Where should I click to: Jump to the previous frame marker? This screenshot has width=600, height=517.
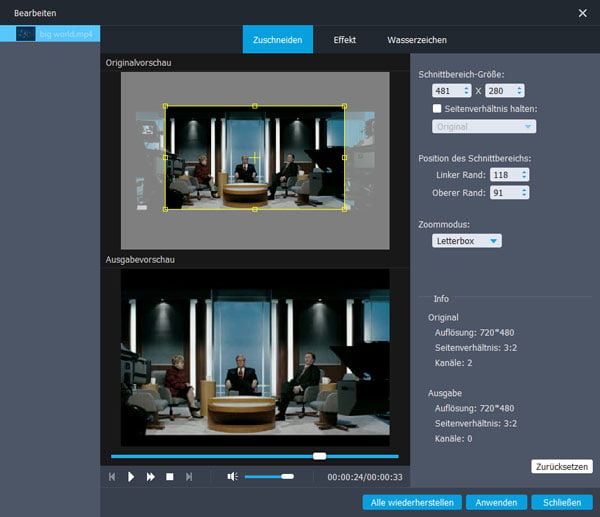112,477
